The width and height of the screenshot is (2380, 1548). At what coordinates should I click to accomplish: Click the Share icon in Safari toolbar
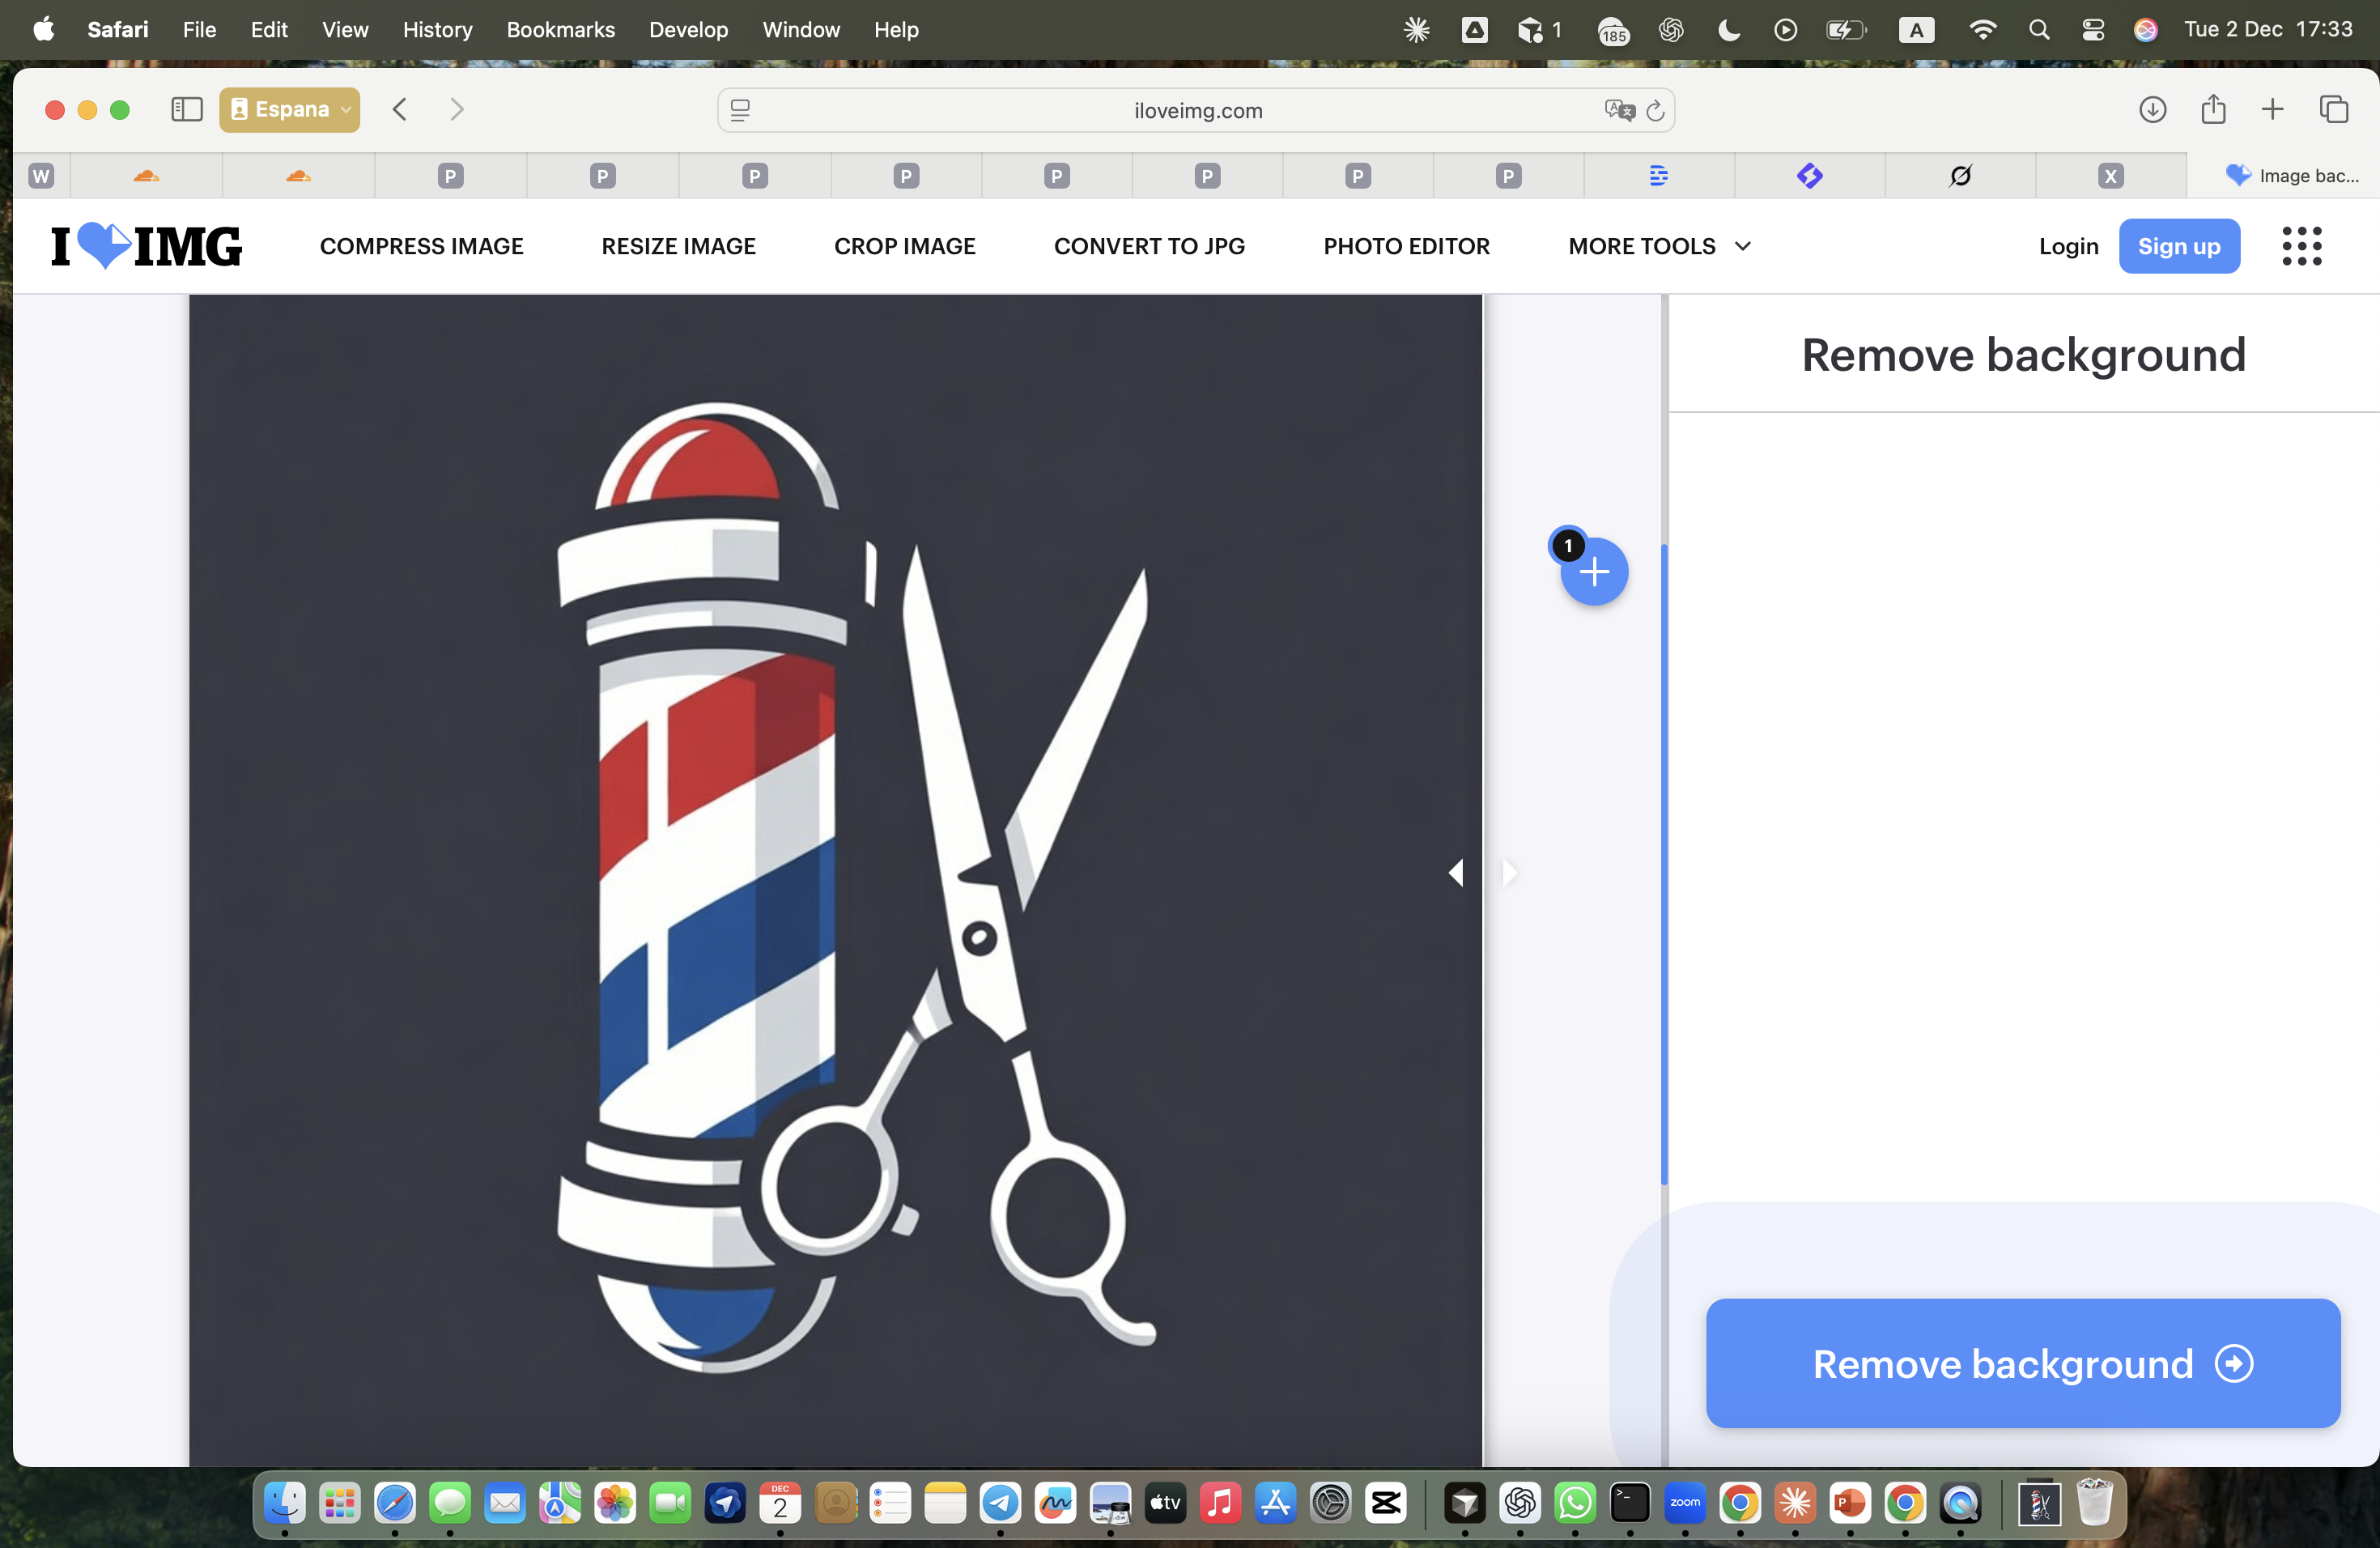2213,110
